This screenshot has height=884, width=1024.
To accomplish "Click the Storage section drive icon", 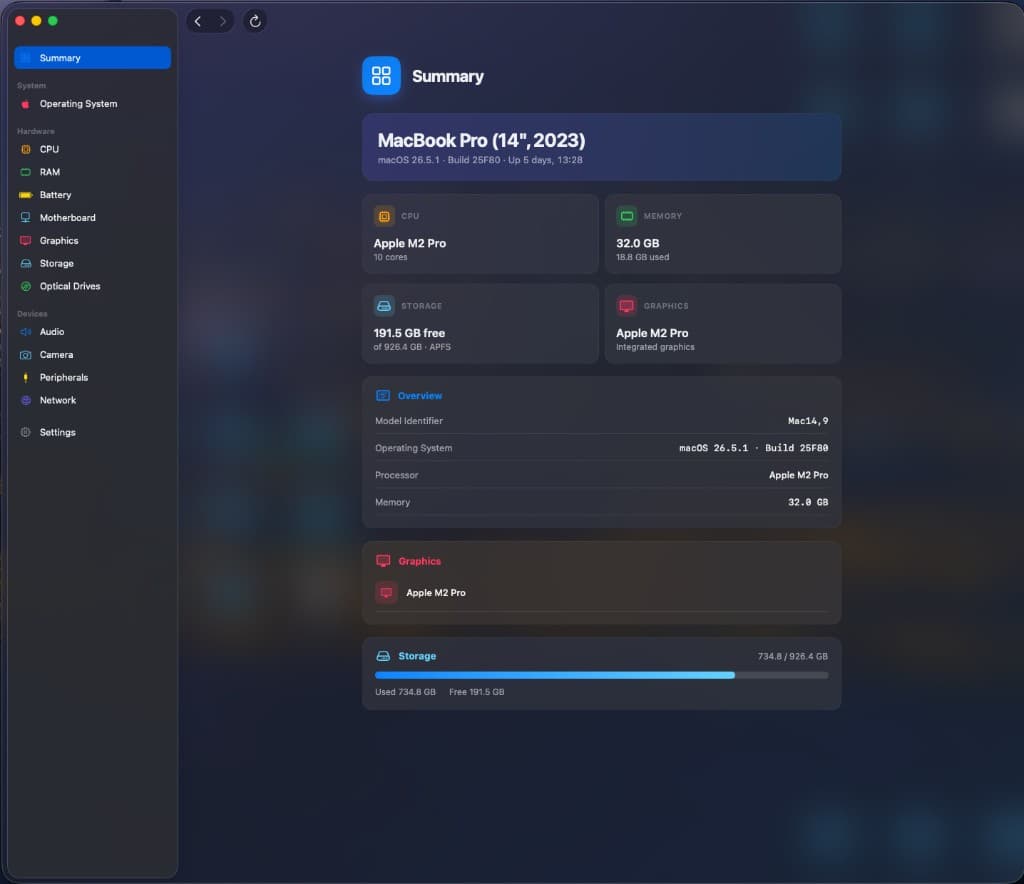I will click(383, 656).
